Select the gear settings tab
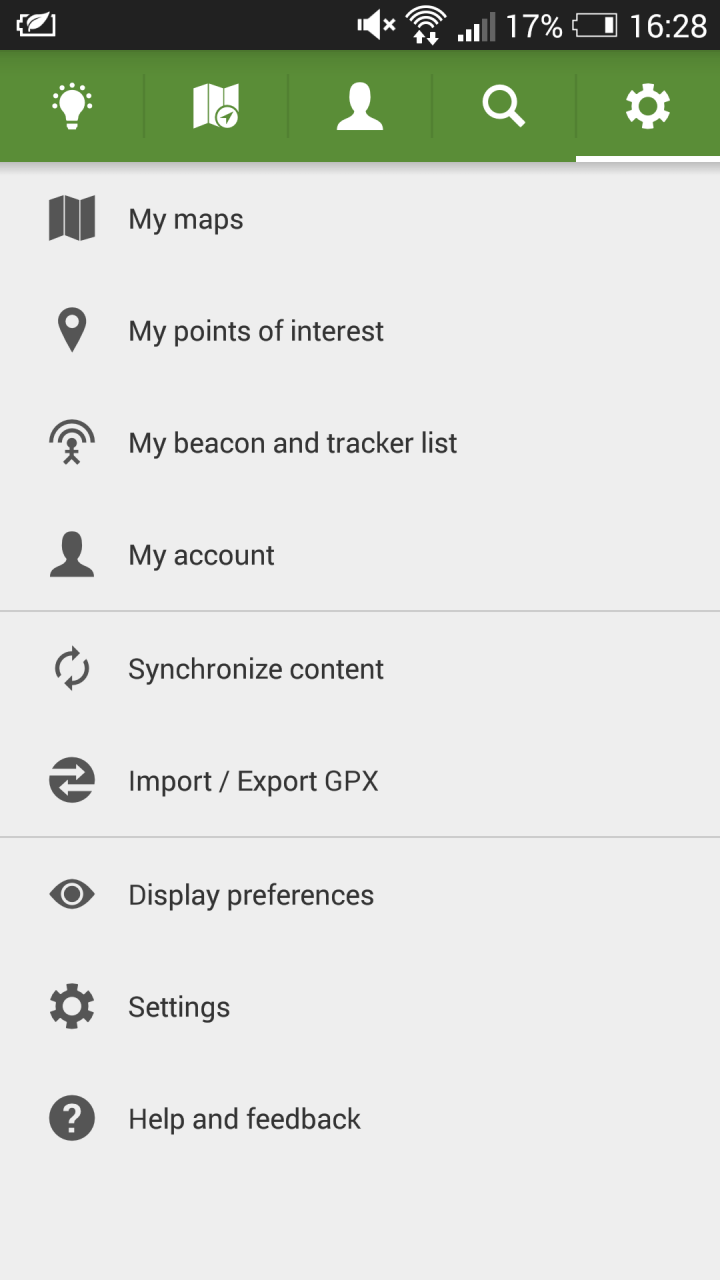Image resolution: width=720 pixels, height=1280 pixels. (x=648, y=106)
